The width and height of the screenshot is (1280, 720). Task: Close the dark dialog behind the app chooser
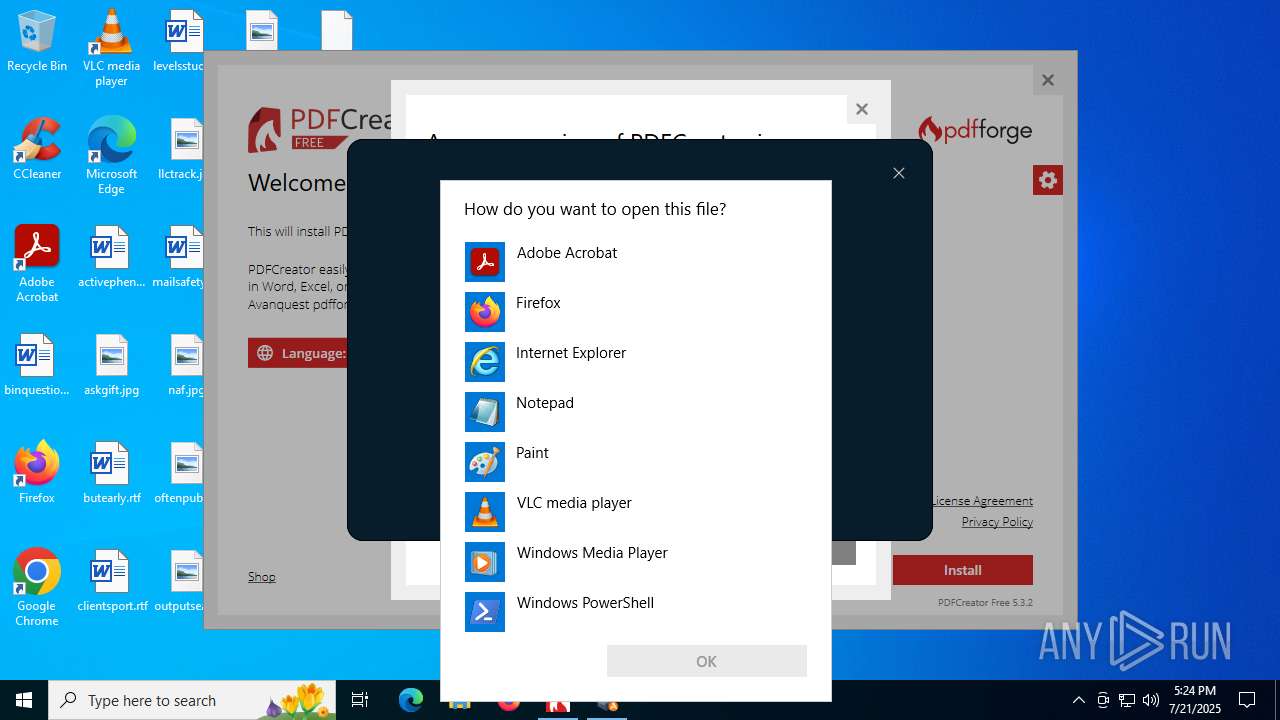tap(899, 173)
